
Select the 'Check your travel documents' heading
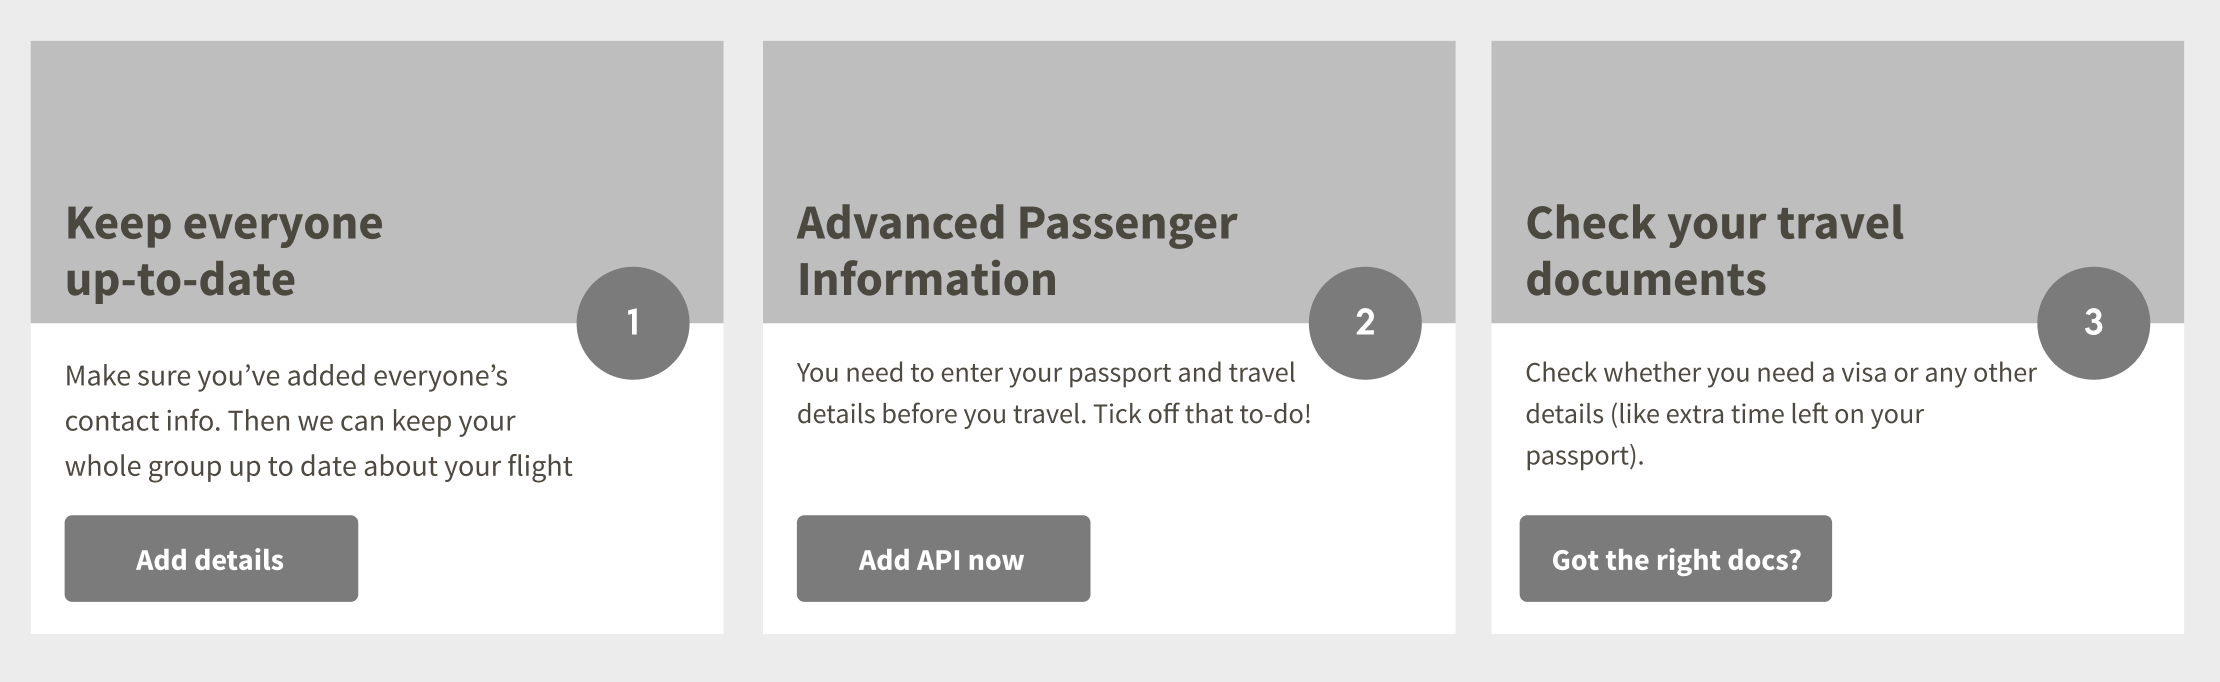pos(1714,250)
